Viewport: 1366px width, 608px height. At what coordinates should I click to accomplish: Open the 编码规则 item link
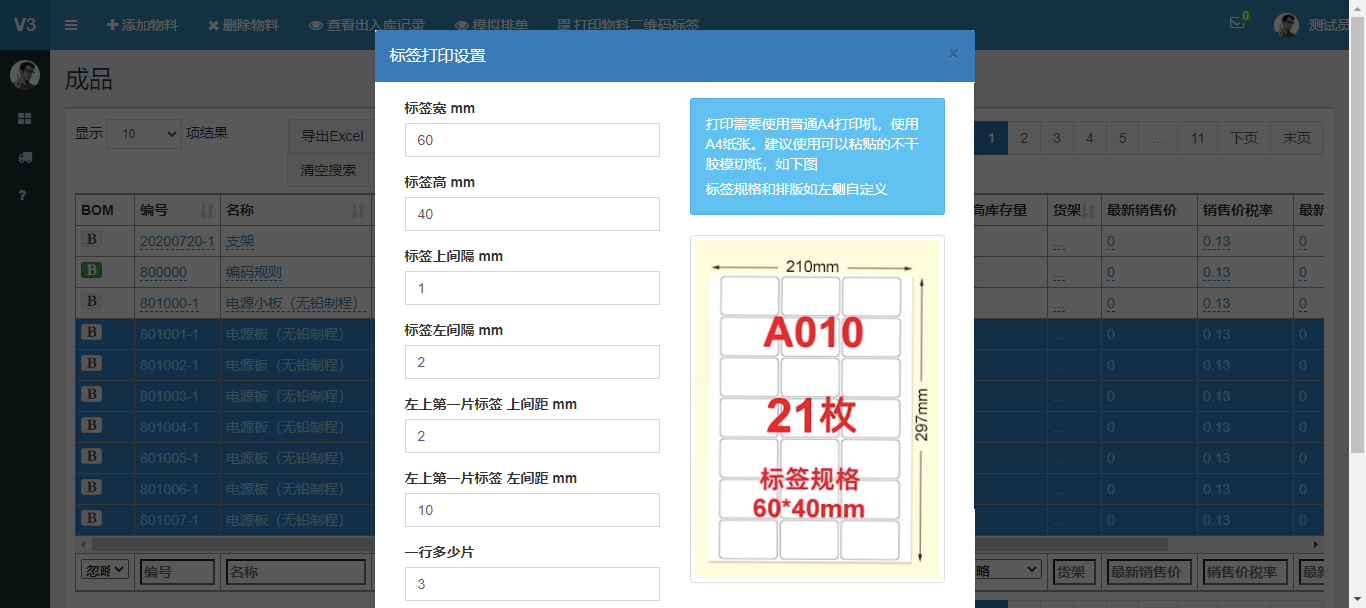[x=254, y=272]
